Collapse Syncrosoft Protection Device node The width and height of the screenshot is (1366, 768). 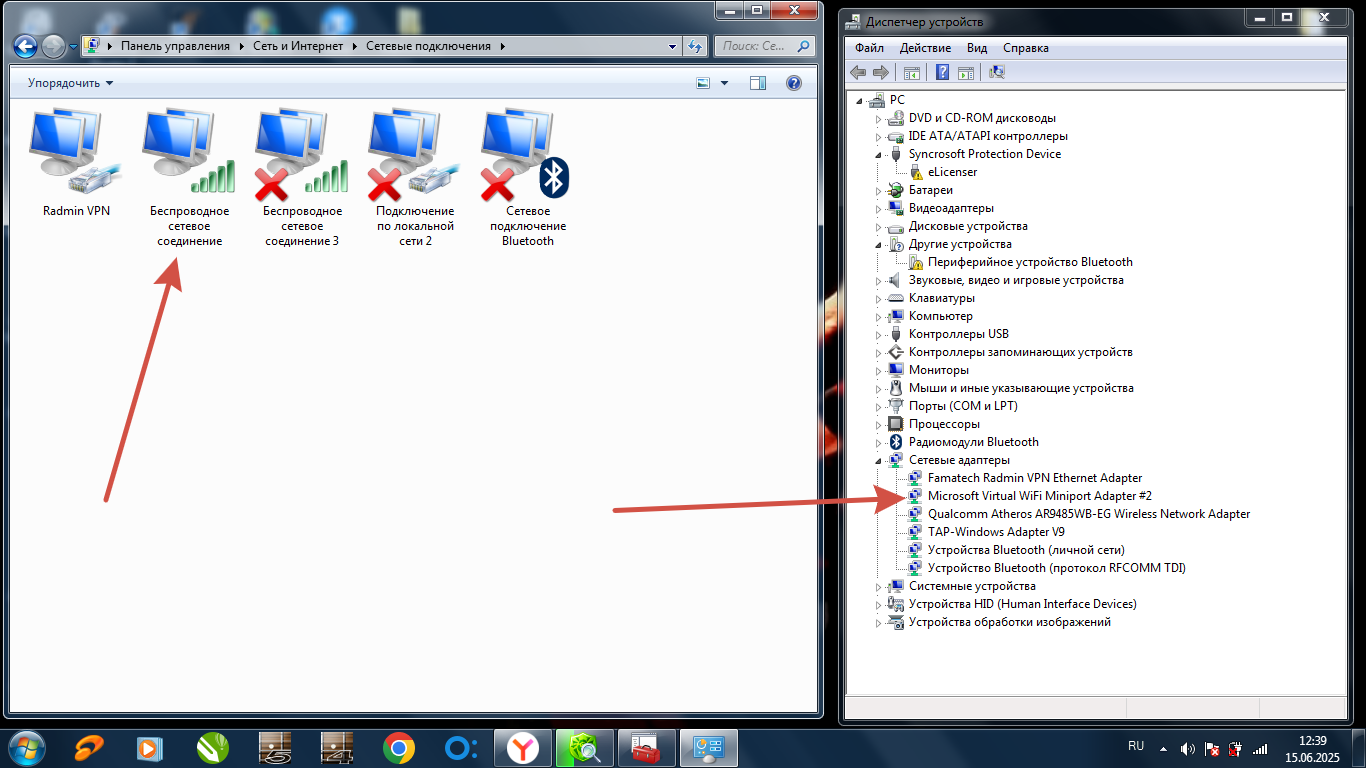click(x=879, y=154)
